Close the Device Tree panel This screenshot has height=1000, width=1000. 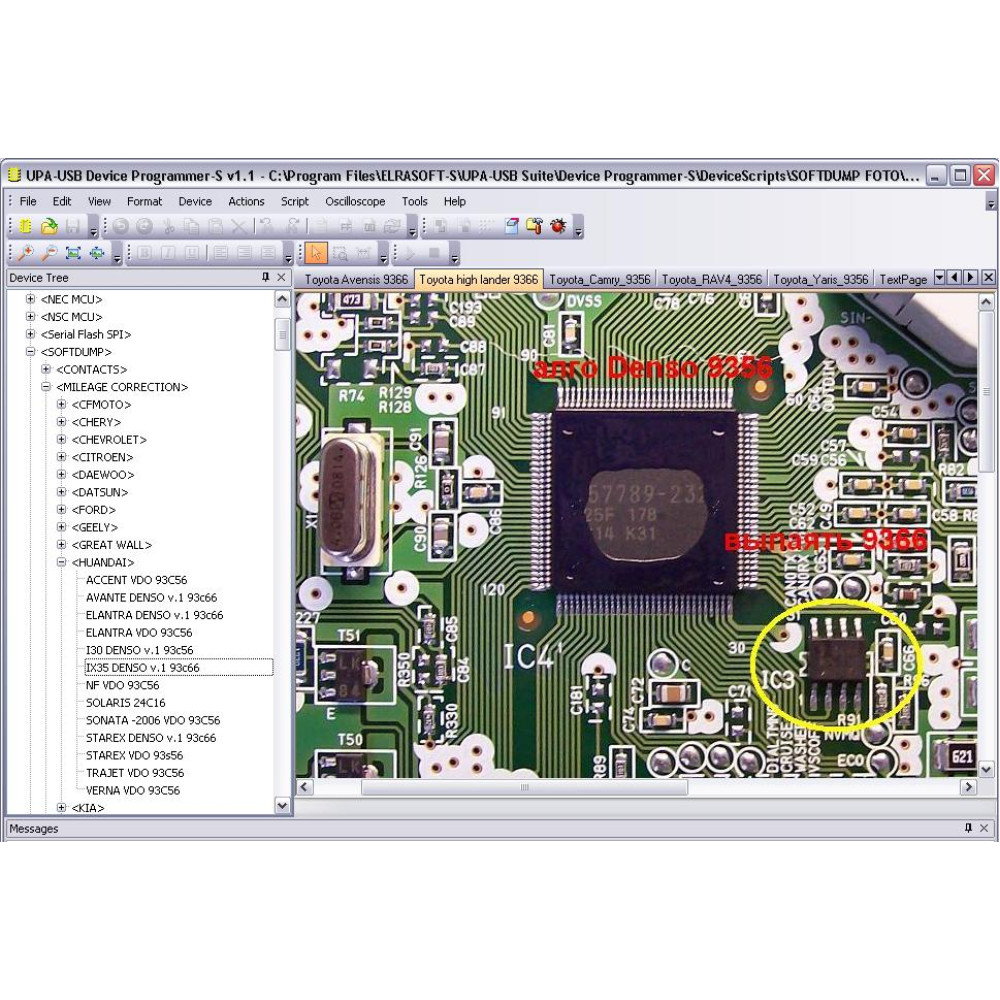point(281,277)
